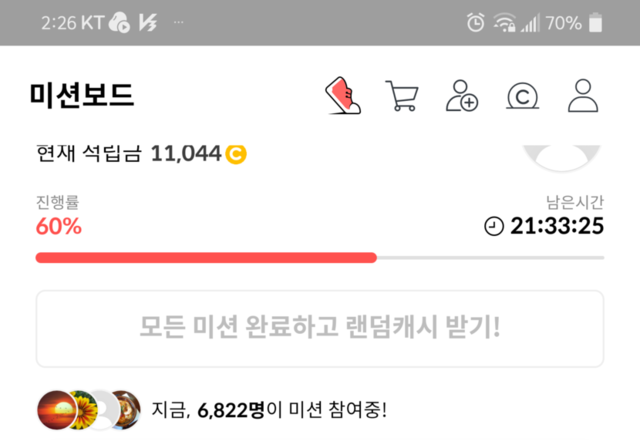Open the profile person icon
Viewport: 640px width, 440px height.
click(583, 96)
